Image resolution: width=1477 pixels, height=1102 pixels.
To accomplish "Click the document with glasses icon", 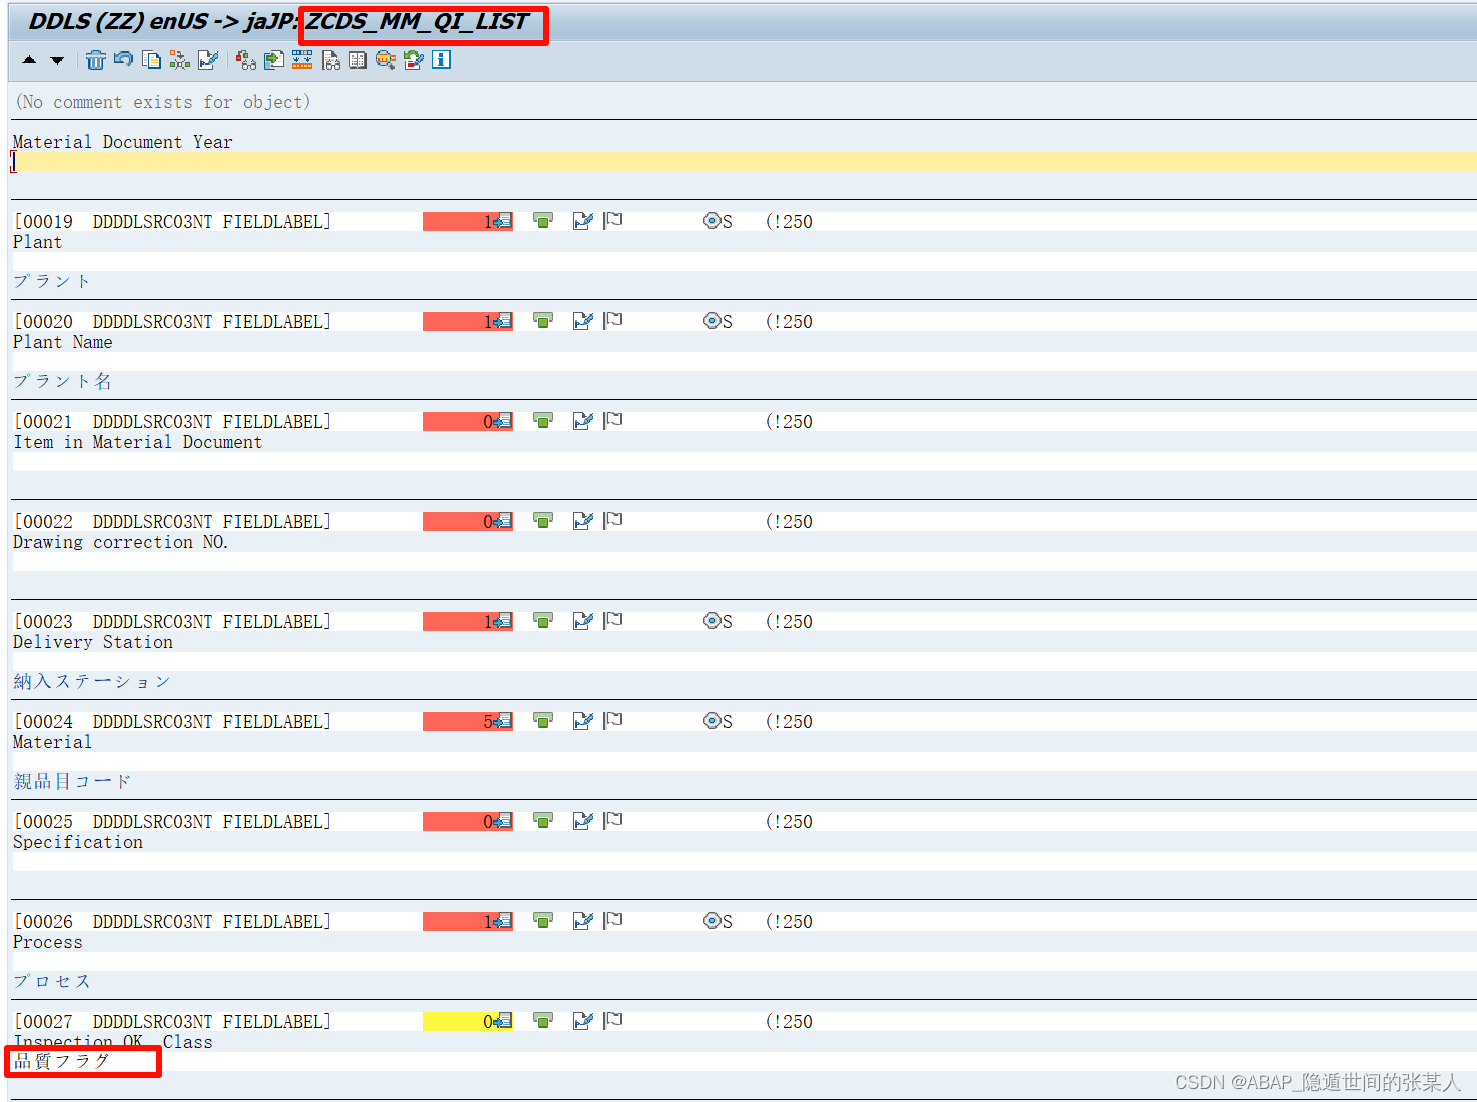I will click(330, 60).
